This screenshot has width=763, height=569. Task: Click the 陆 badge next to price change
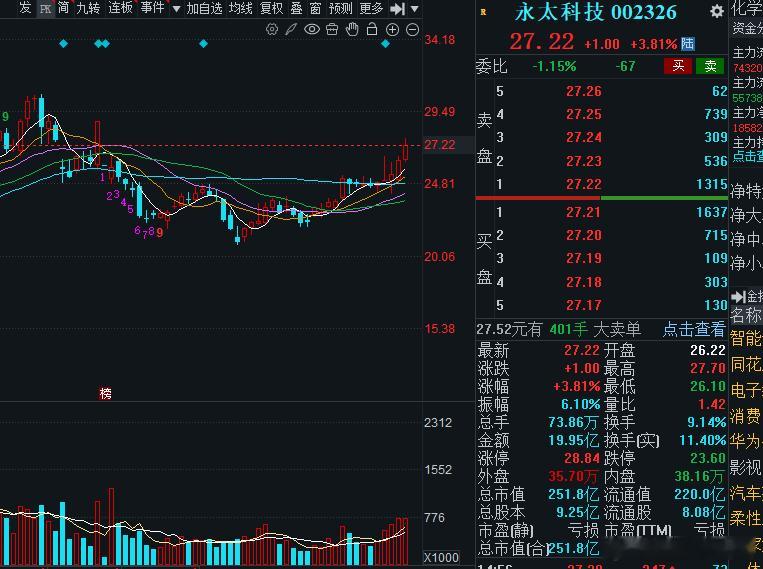[x=688, y=44]
